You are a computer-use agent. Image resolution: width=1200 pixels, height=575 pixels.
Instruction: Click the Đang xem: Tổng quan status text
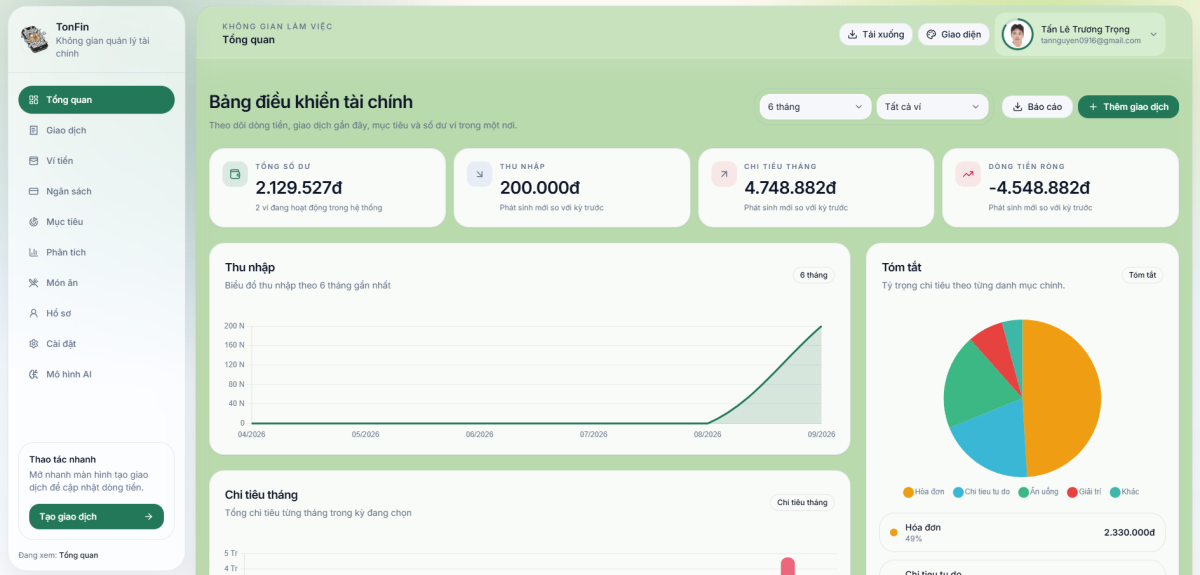(59, 555)
